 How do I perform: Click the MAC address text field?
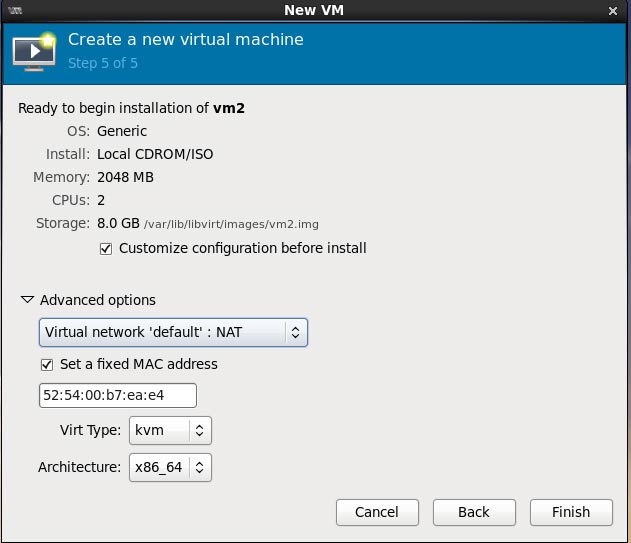coord(117,396)
